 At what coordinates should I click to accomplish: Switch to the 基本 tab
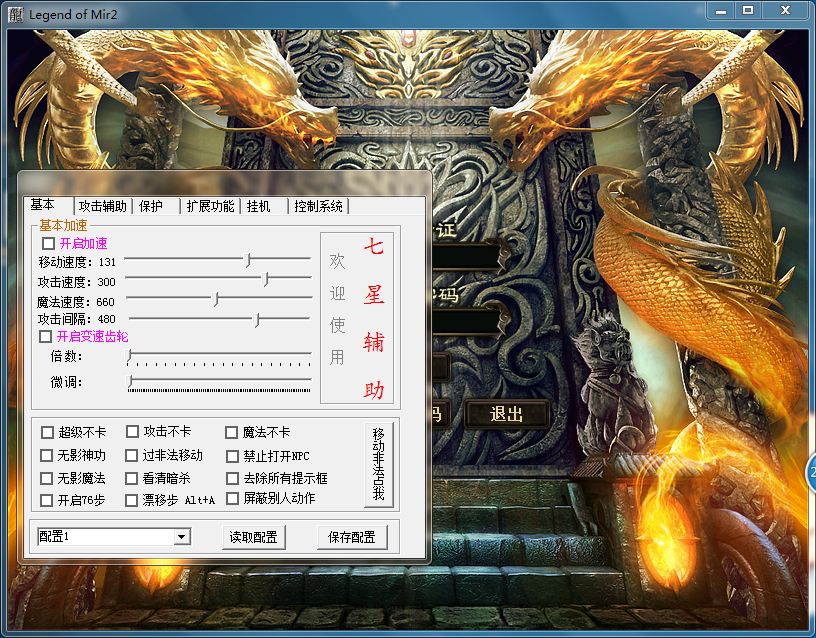tap(42, 205)
